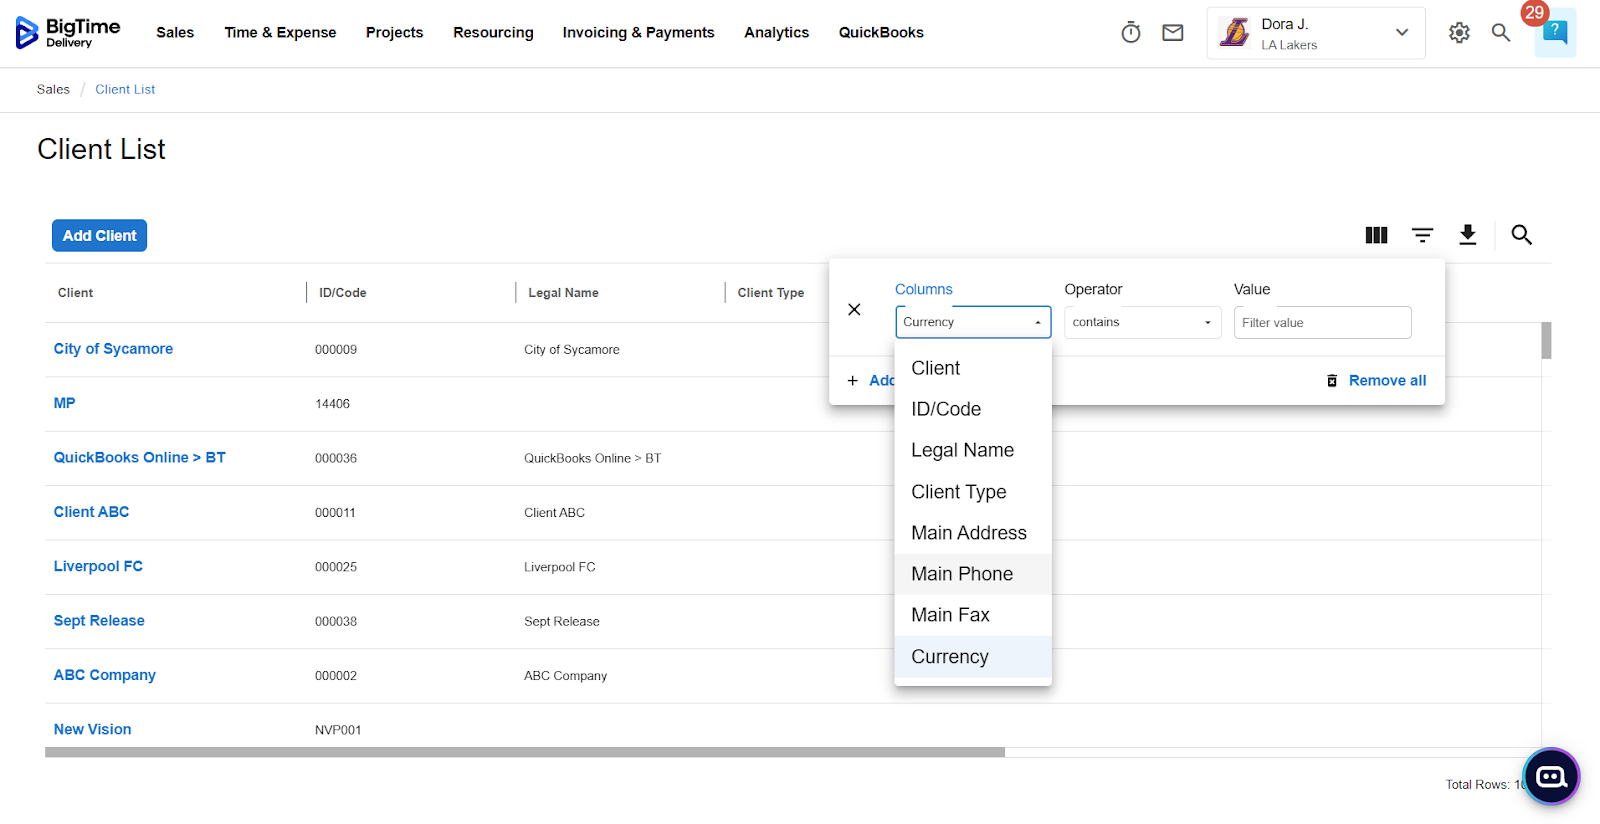This screenshot has width=1600, height=824.
Task: Click Remove all filters
Action: click(1386, 381)
